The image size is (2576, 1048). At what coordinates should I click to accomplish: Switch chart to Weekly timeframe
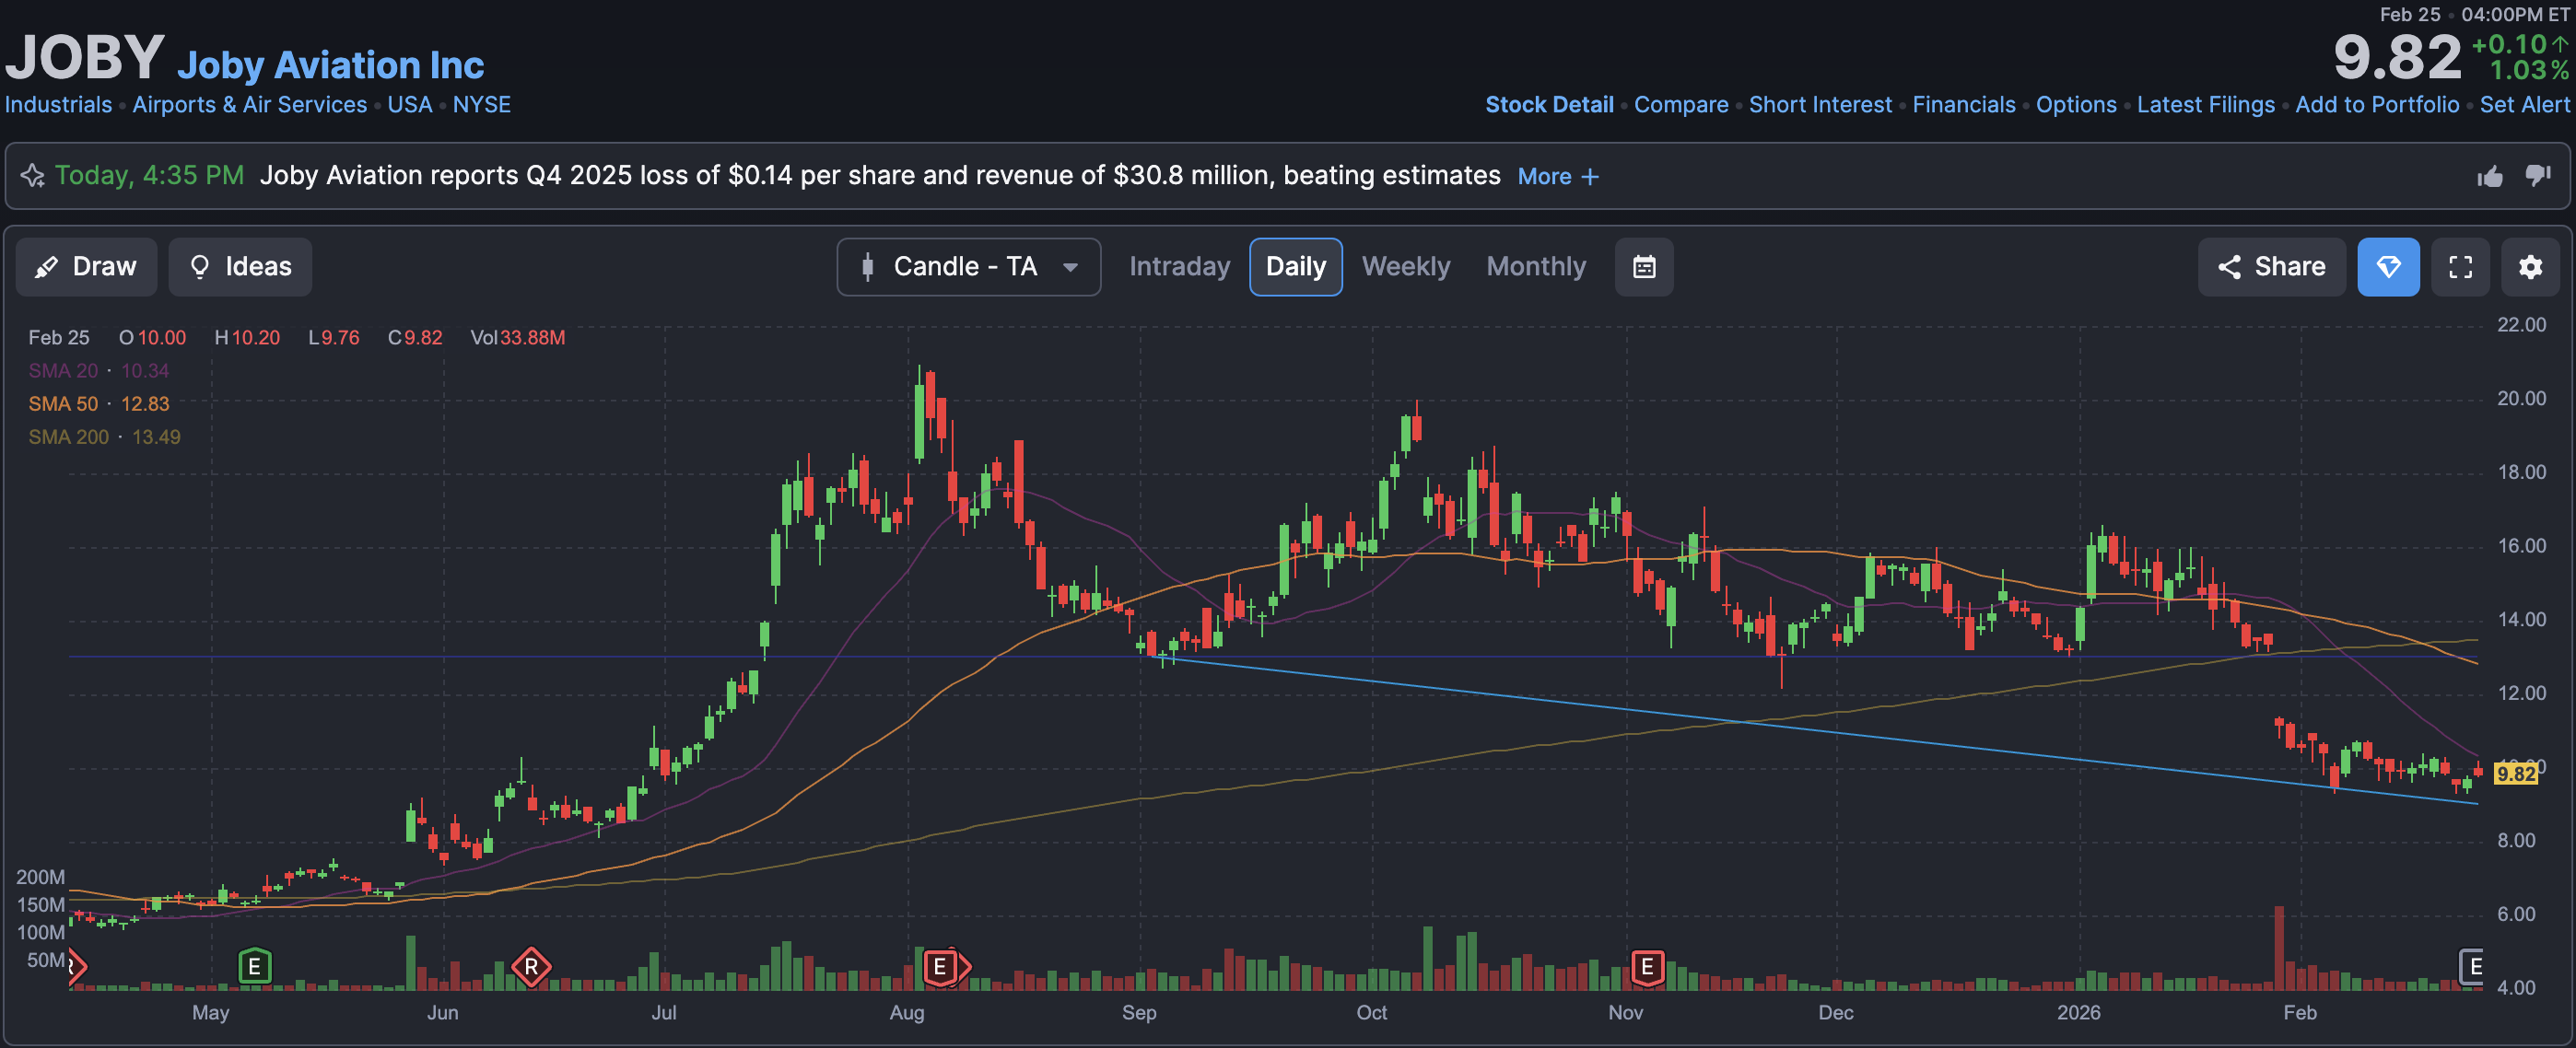pyautogui.click(x=1405, y=267)
